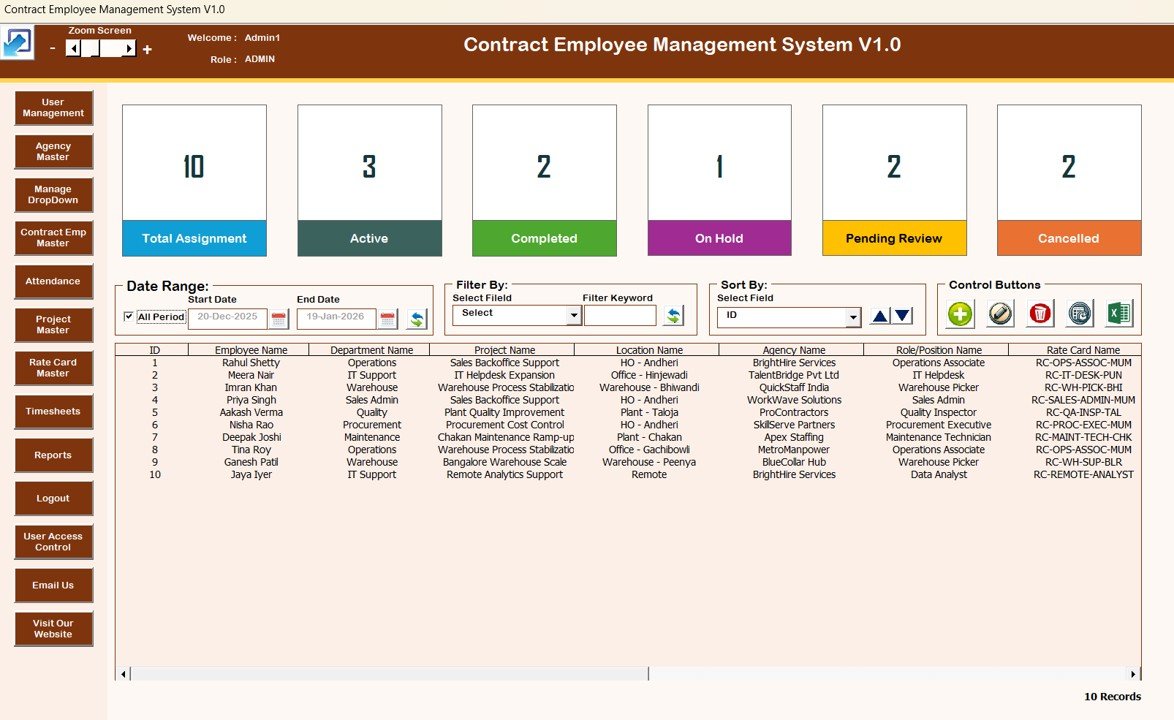1174x720 pixels.
Task: Open the End Date calendar picker
Action: (388, 319)
